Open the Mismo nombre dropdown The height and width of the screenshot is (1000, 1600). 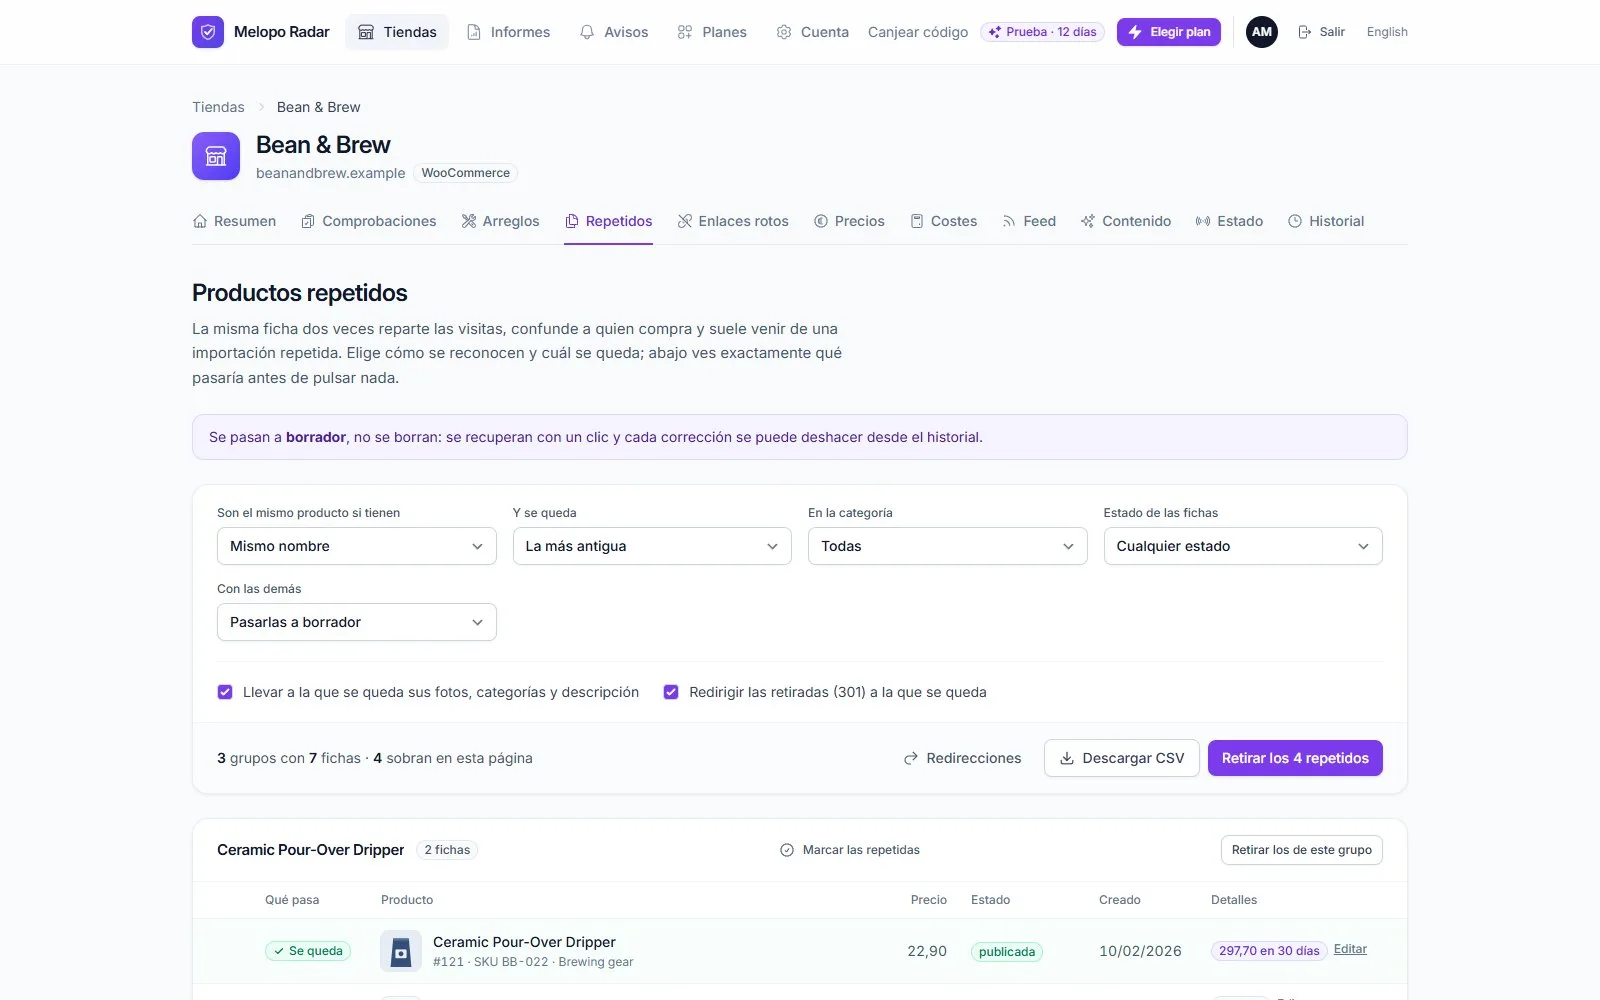357,546
